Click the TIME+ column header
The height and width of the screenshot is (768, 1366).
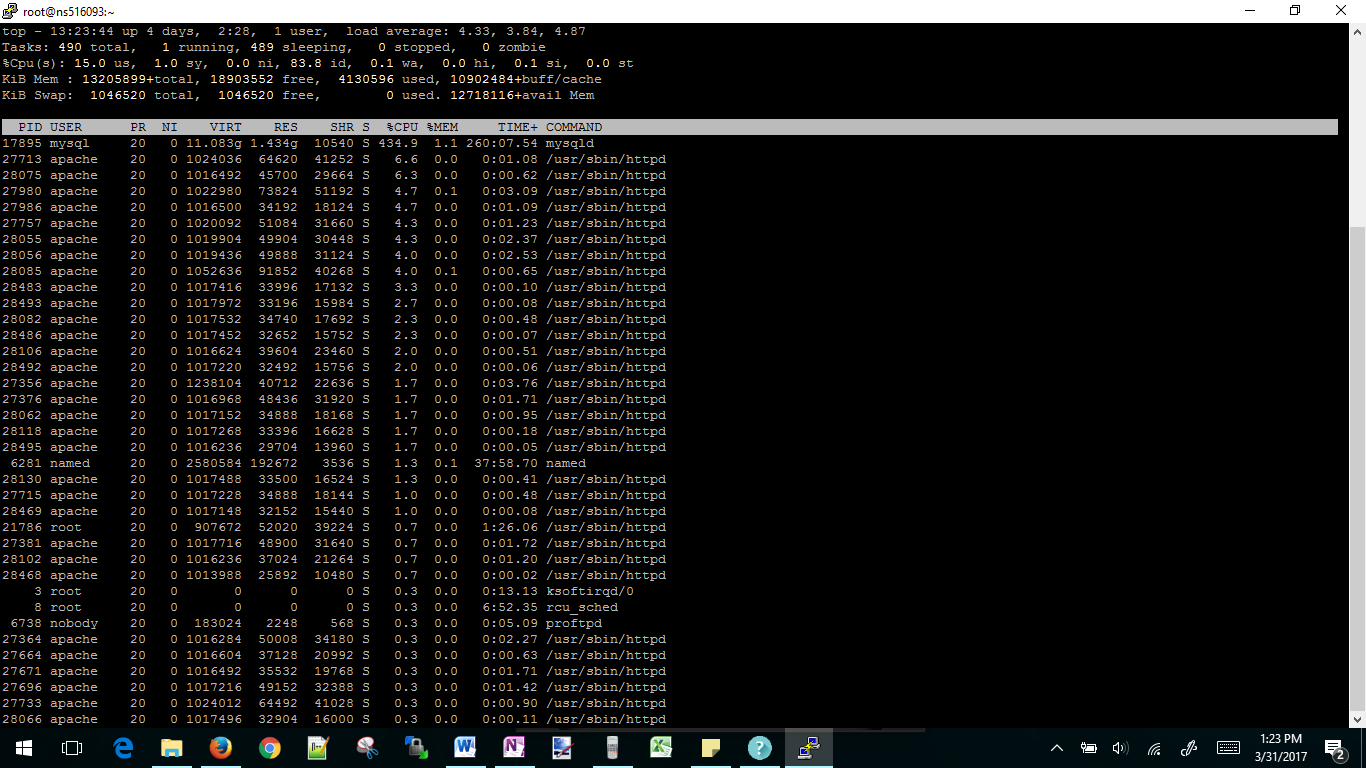tap(518, 127)
